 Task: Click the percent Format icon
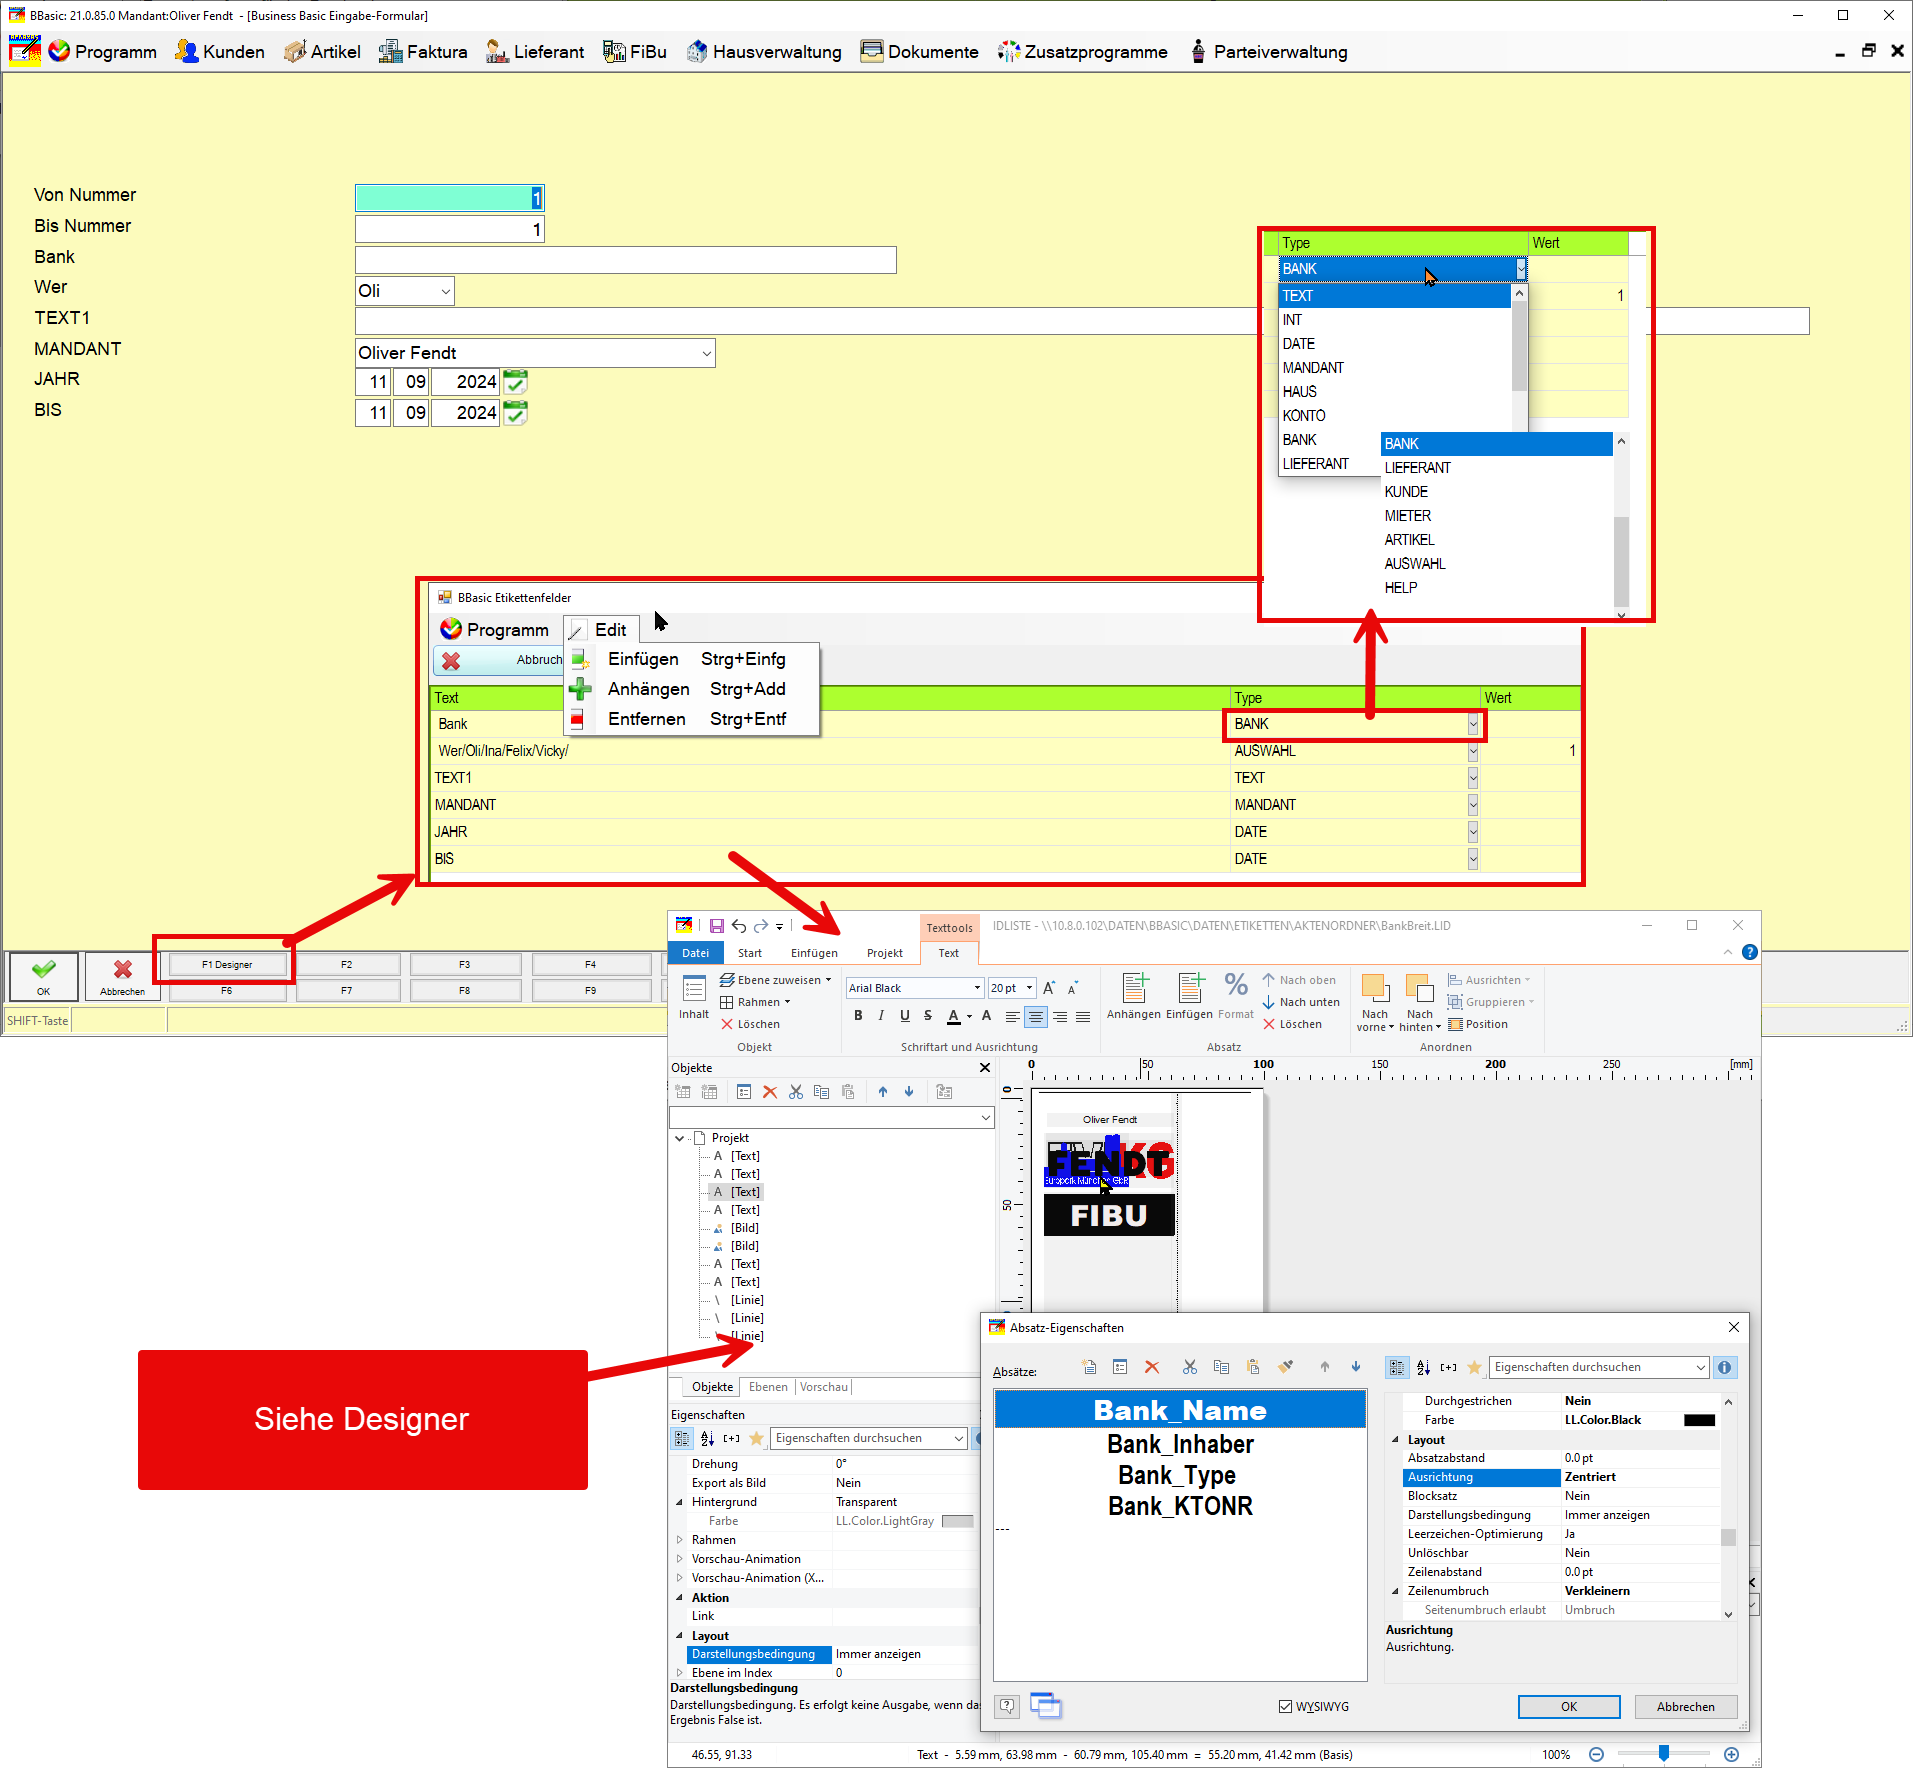click(x=1236, y=985)
